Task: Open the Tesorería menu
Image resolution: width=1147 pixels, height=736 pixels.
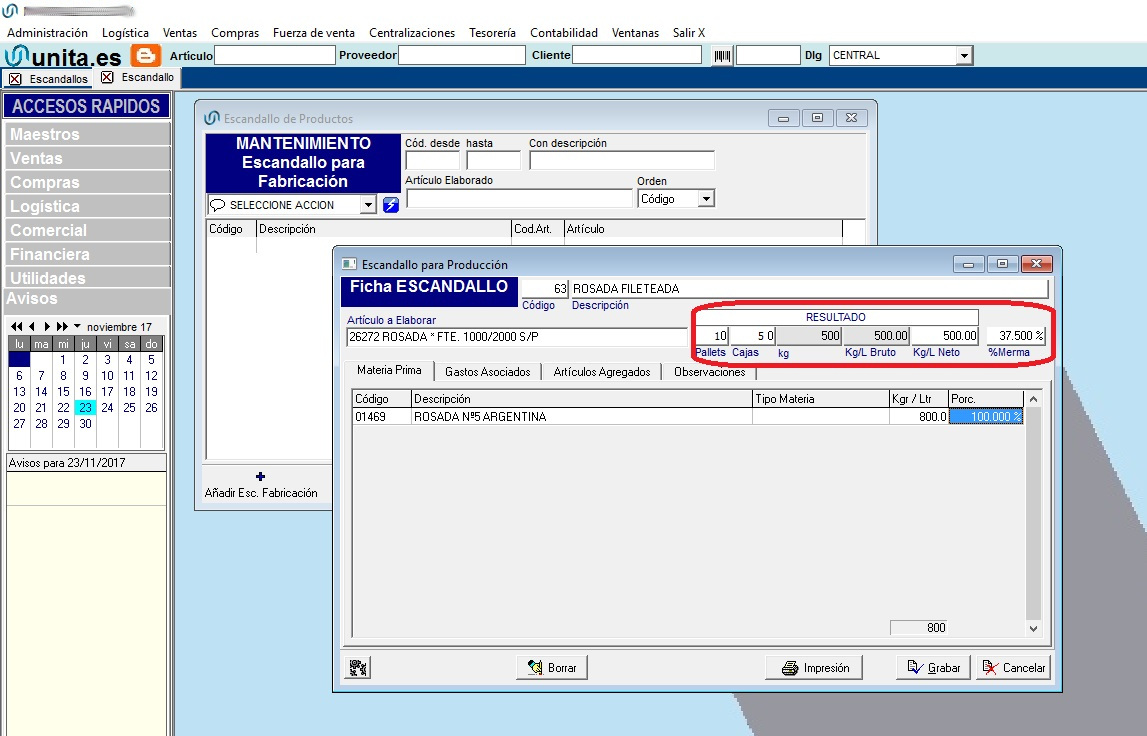Action: point(492,33)
